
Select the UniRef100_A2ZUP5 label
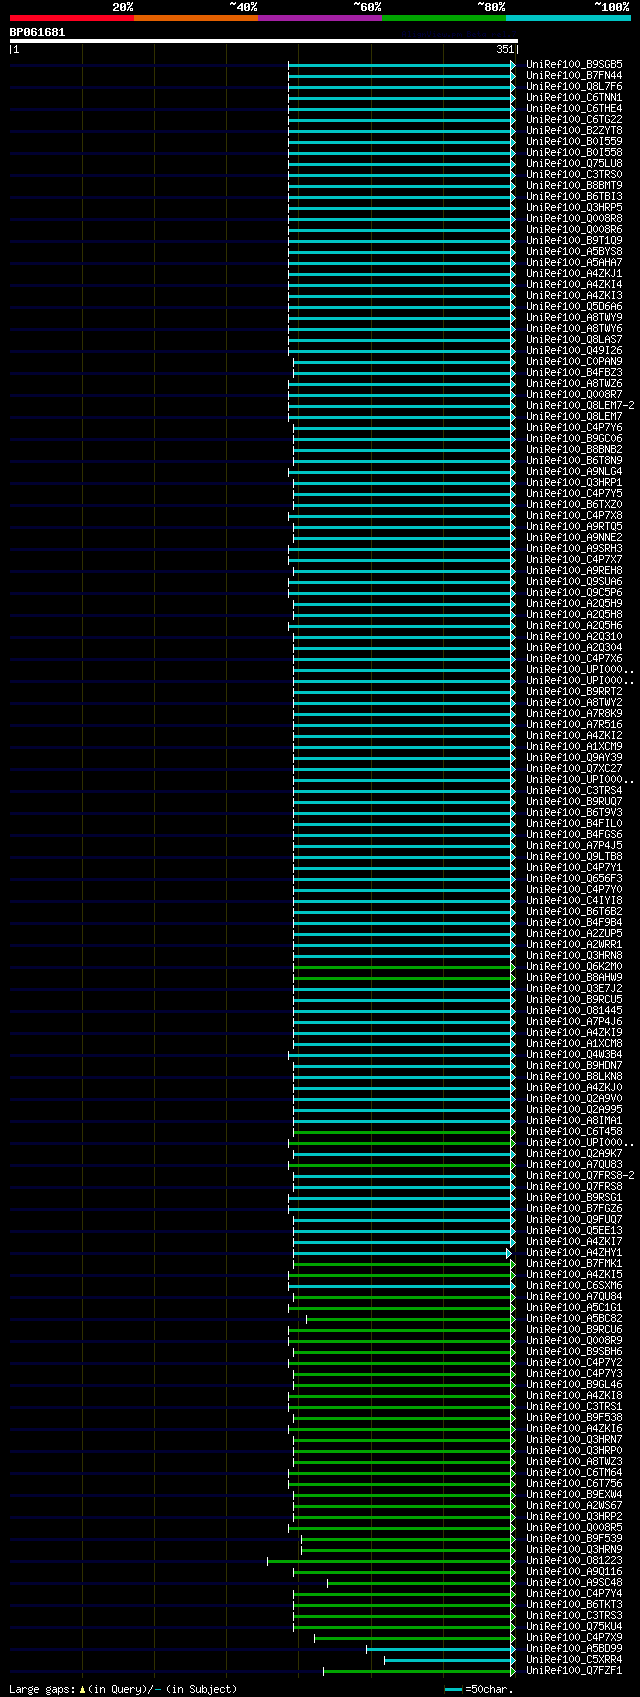click(574, 934)
